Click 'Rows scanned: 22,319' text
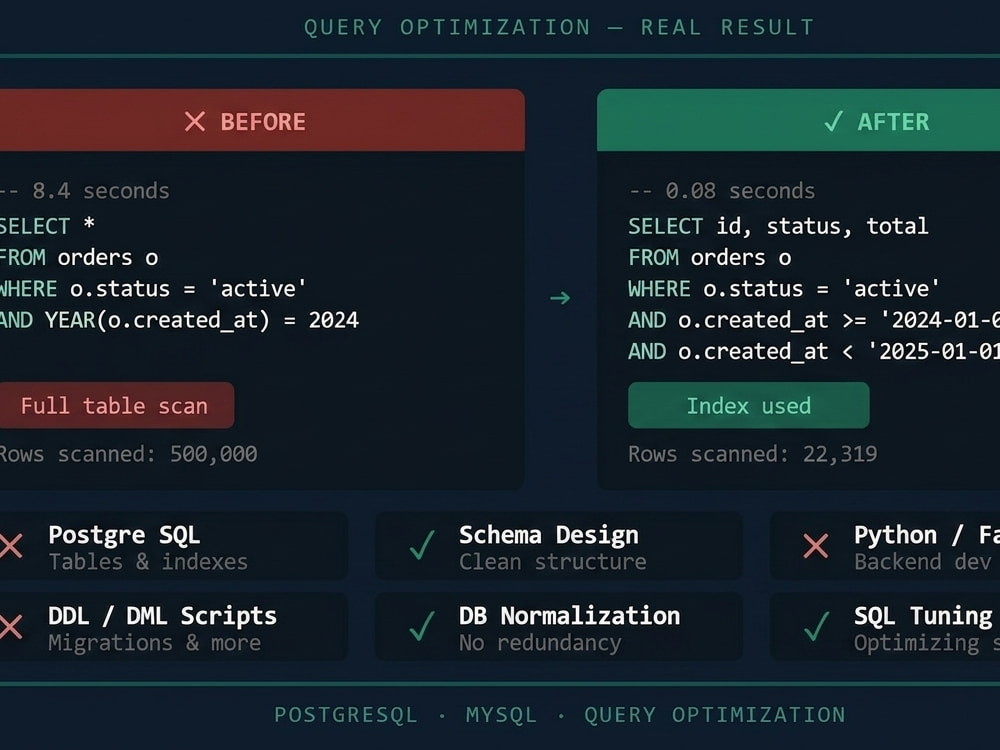 pyautogui.click(x=753, y=454)
